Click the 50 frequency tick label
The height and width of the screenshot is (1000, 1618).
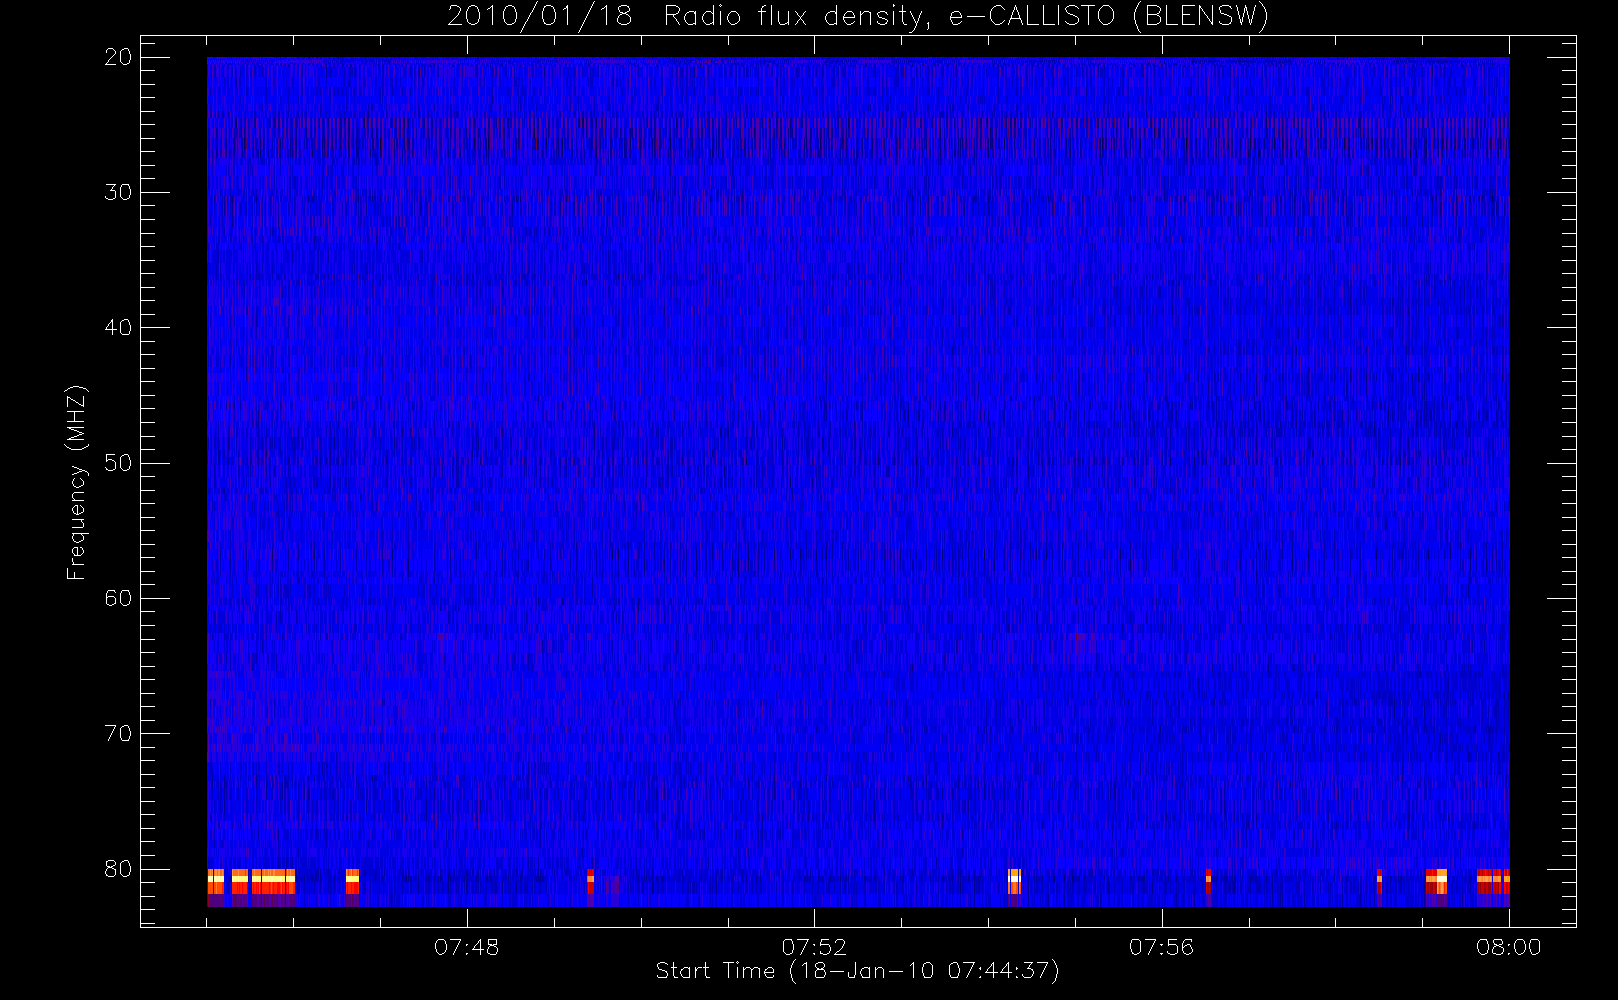(118, 463)
